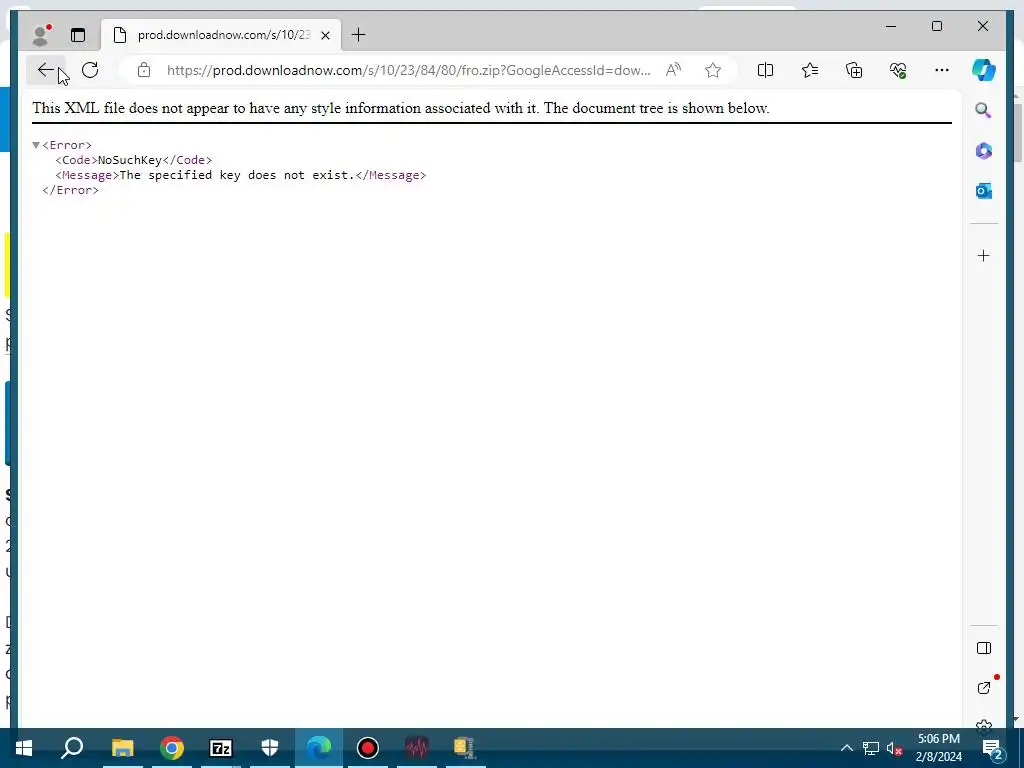Click the 'The specified key does not exist.' message
1024x768 pixels.
[236, 175]
